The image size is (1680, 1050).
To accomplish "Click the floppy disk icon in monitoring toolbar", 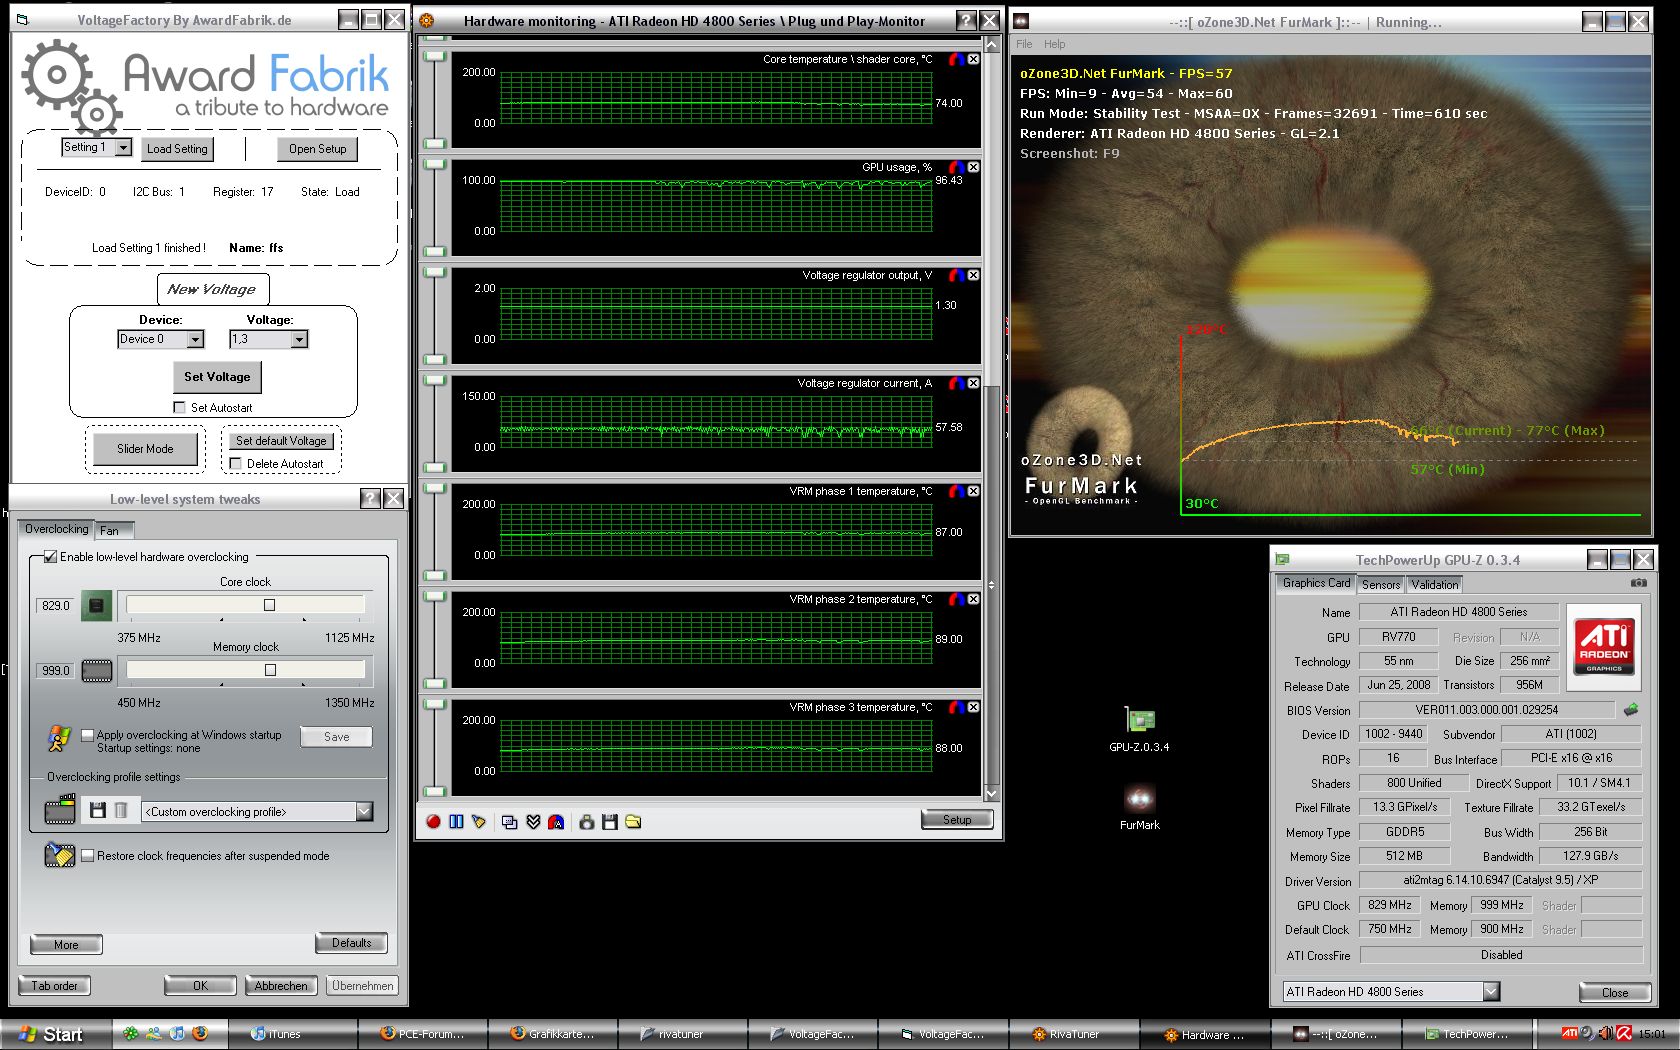I will pos(610,822).
